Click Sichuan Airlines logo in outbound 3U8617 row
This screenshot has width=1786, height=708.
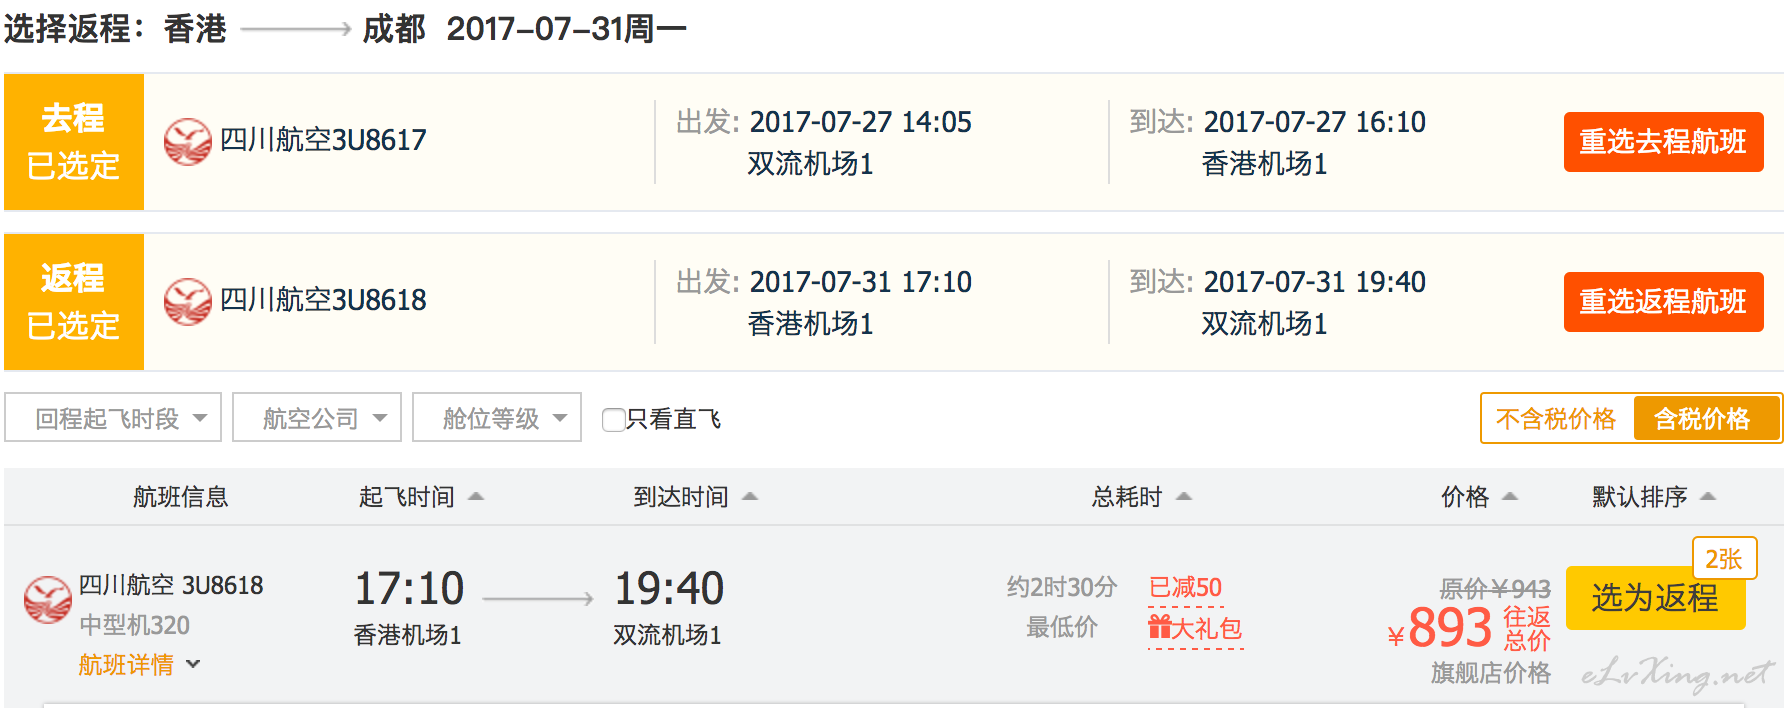coord(187,141)
